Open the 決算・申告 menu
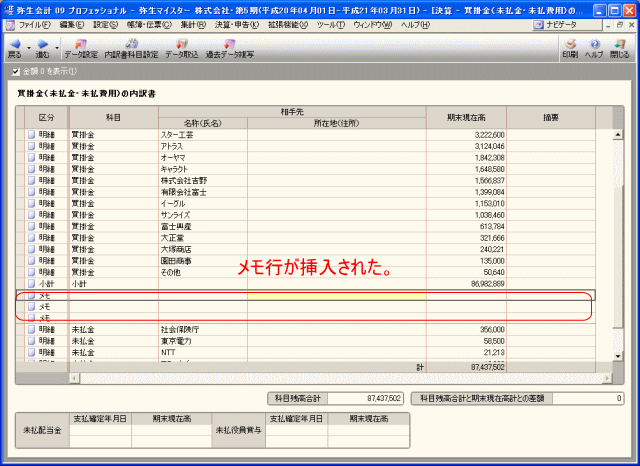The height and width of the screenshot is (466, 640). (x=237, y=25)
